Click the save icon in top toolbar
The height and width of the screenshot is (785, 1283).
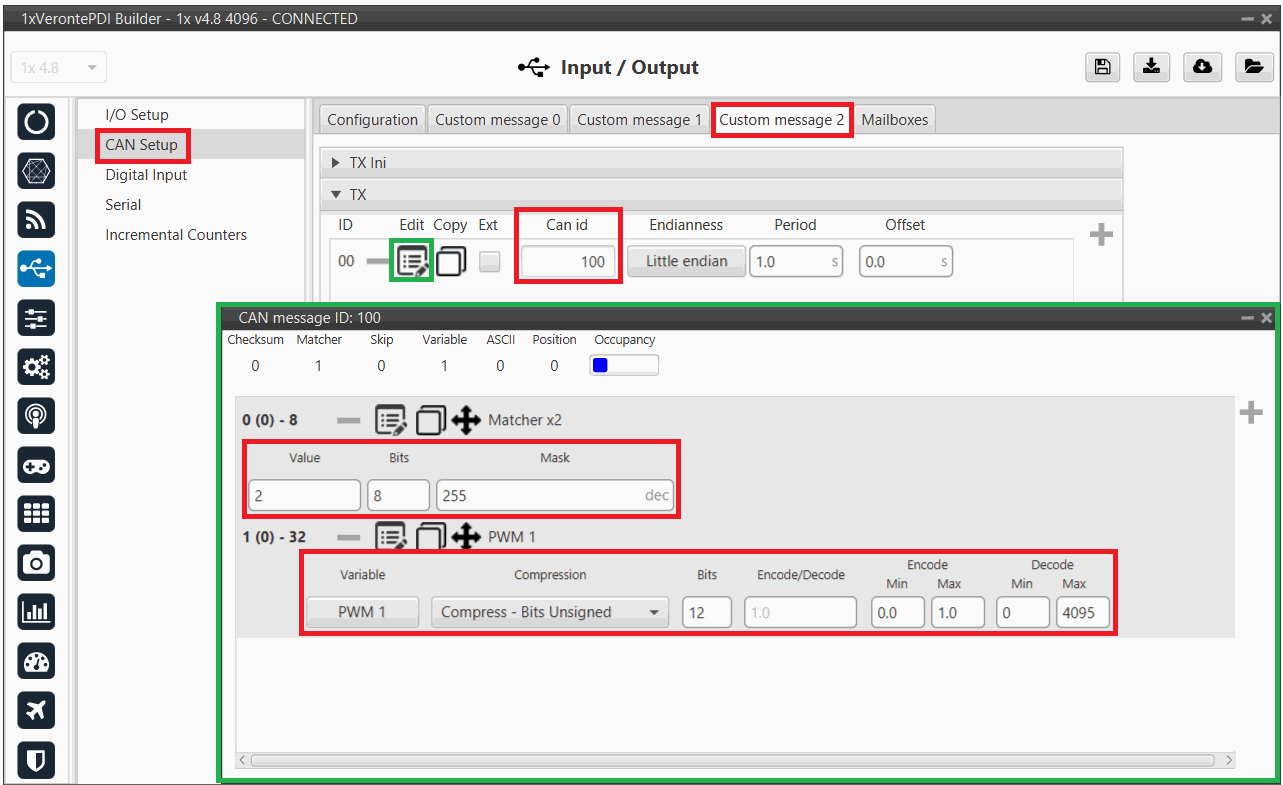point(1101,67)
